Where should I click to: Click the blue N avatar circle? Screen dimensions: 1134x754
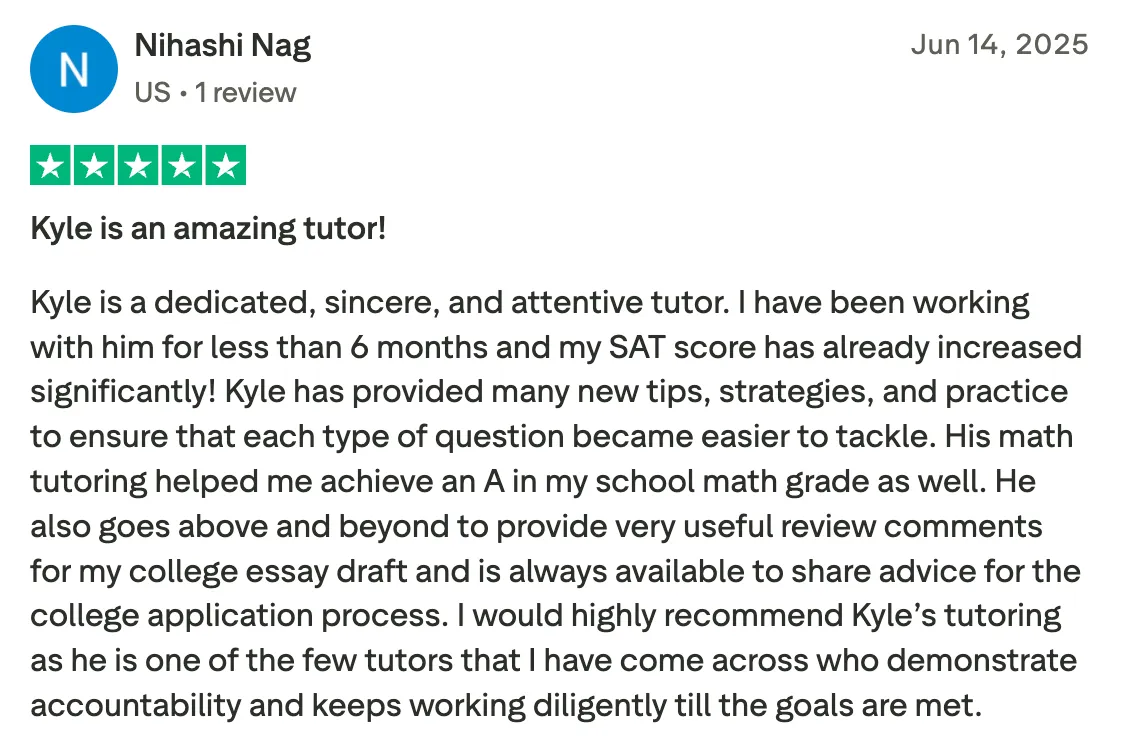click(74, 69)
